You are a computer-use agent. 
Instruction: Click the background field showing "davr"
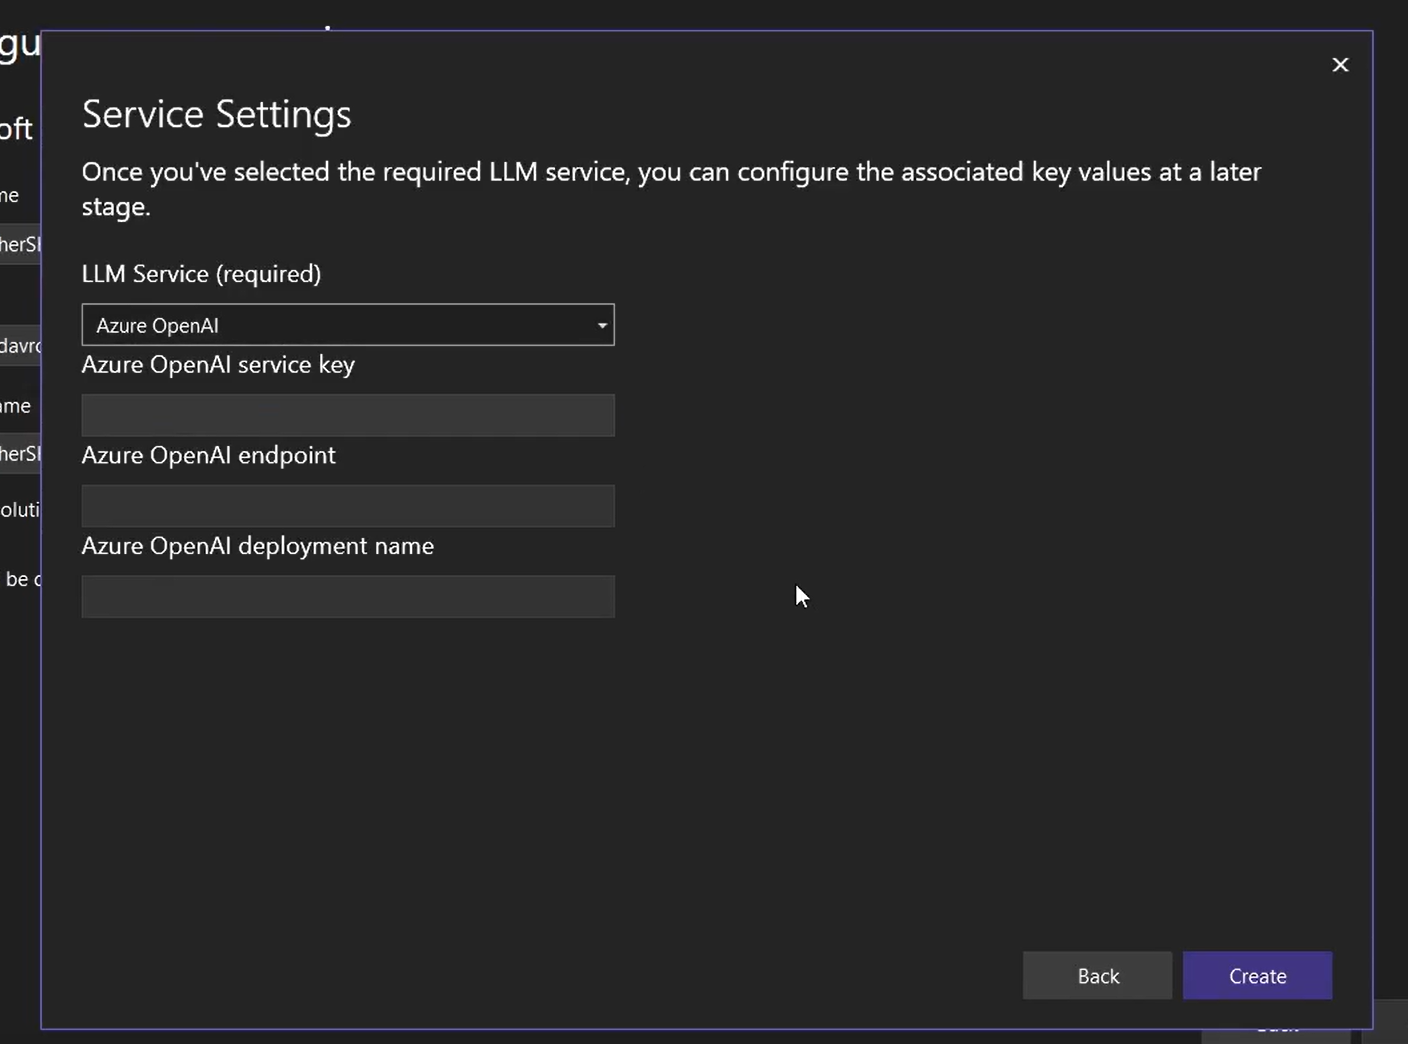19,346
